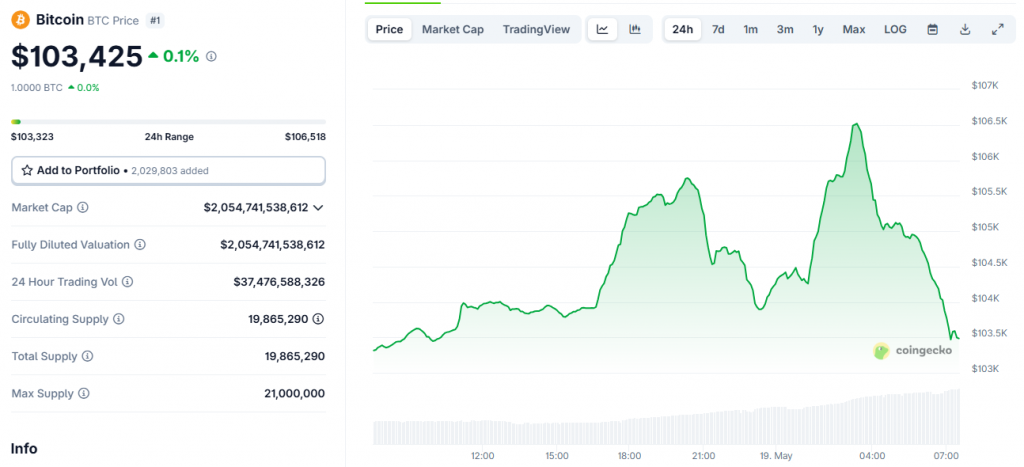Select the 3m time range
This screenshot has width=1024, height=467.
[x=785, y=29]
